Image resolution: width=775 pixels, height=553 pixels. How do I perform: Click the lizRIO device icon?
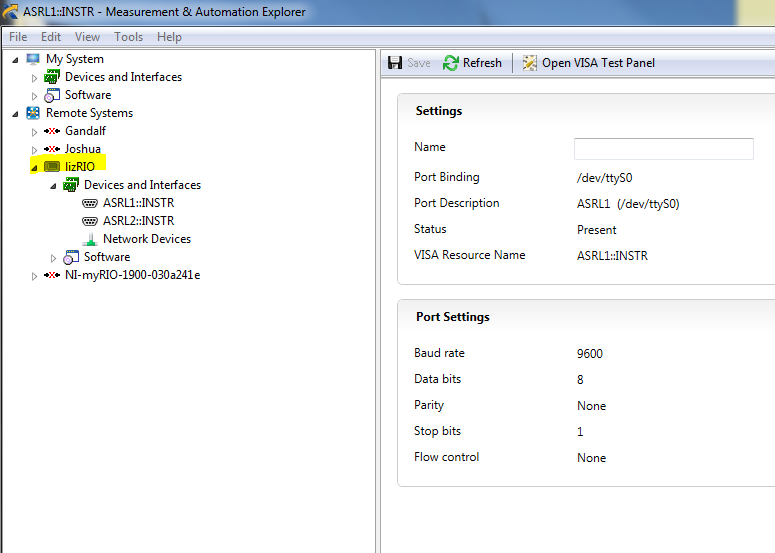coord(52,167)
